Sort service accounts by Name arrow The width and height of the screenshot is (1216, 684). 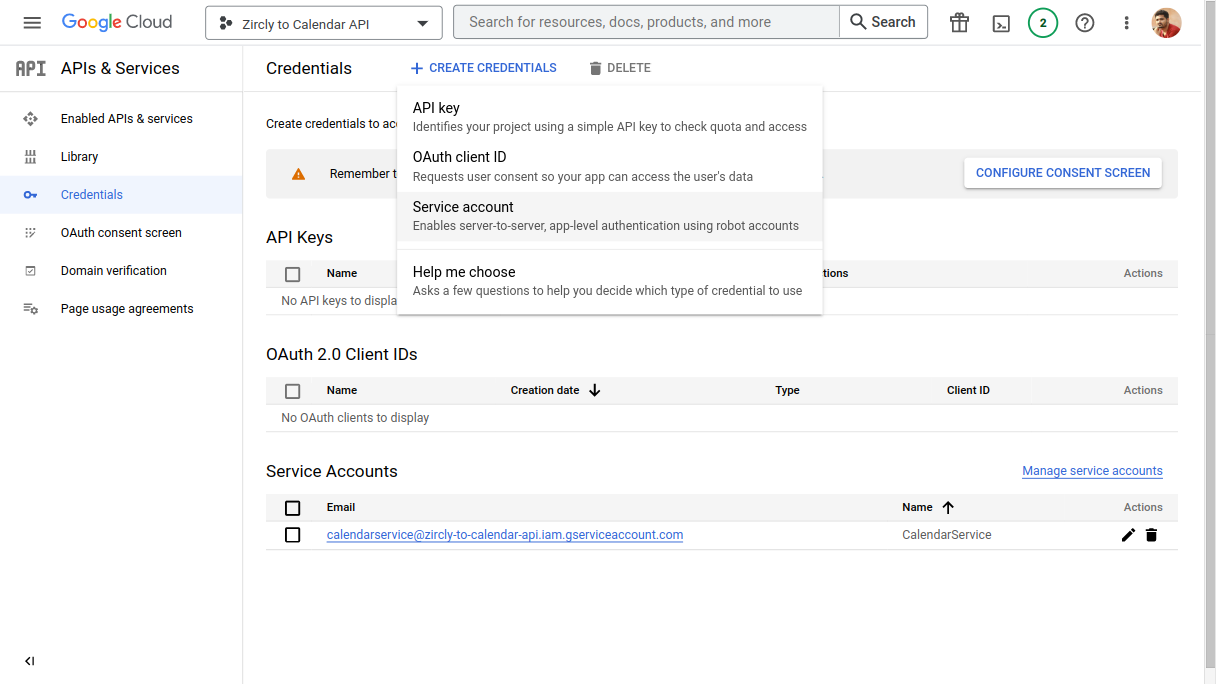click(x=948, y=507)
